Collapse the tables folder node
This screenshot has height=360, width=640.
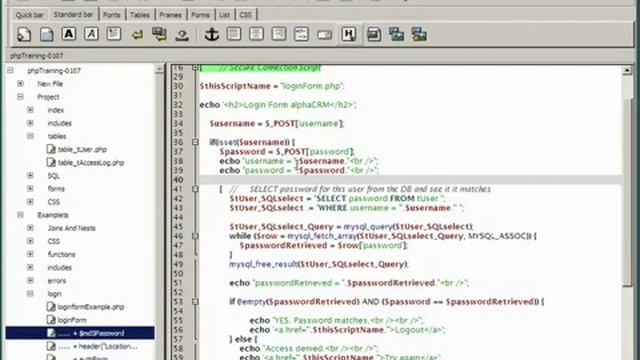click(30, 136)
